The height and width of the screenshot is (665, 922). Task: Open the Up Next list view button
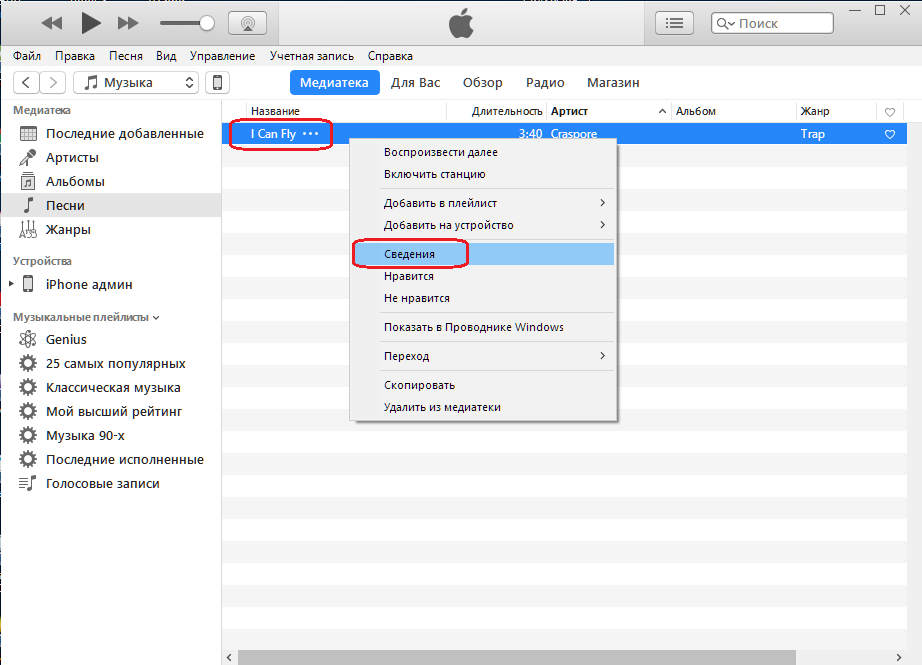[674, 24]
